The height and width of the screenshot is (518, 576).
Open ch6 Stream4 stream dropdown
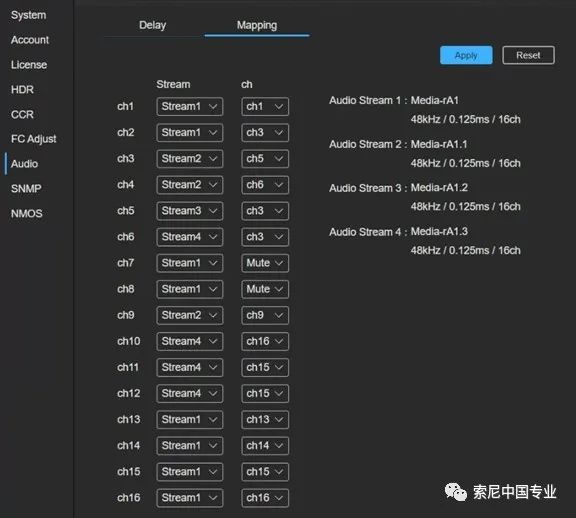coord(190,237)
